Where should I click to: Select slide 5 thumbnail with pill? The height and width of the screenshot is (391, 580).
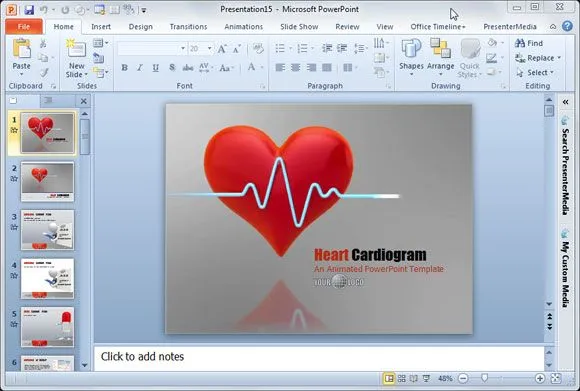47,327
